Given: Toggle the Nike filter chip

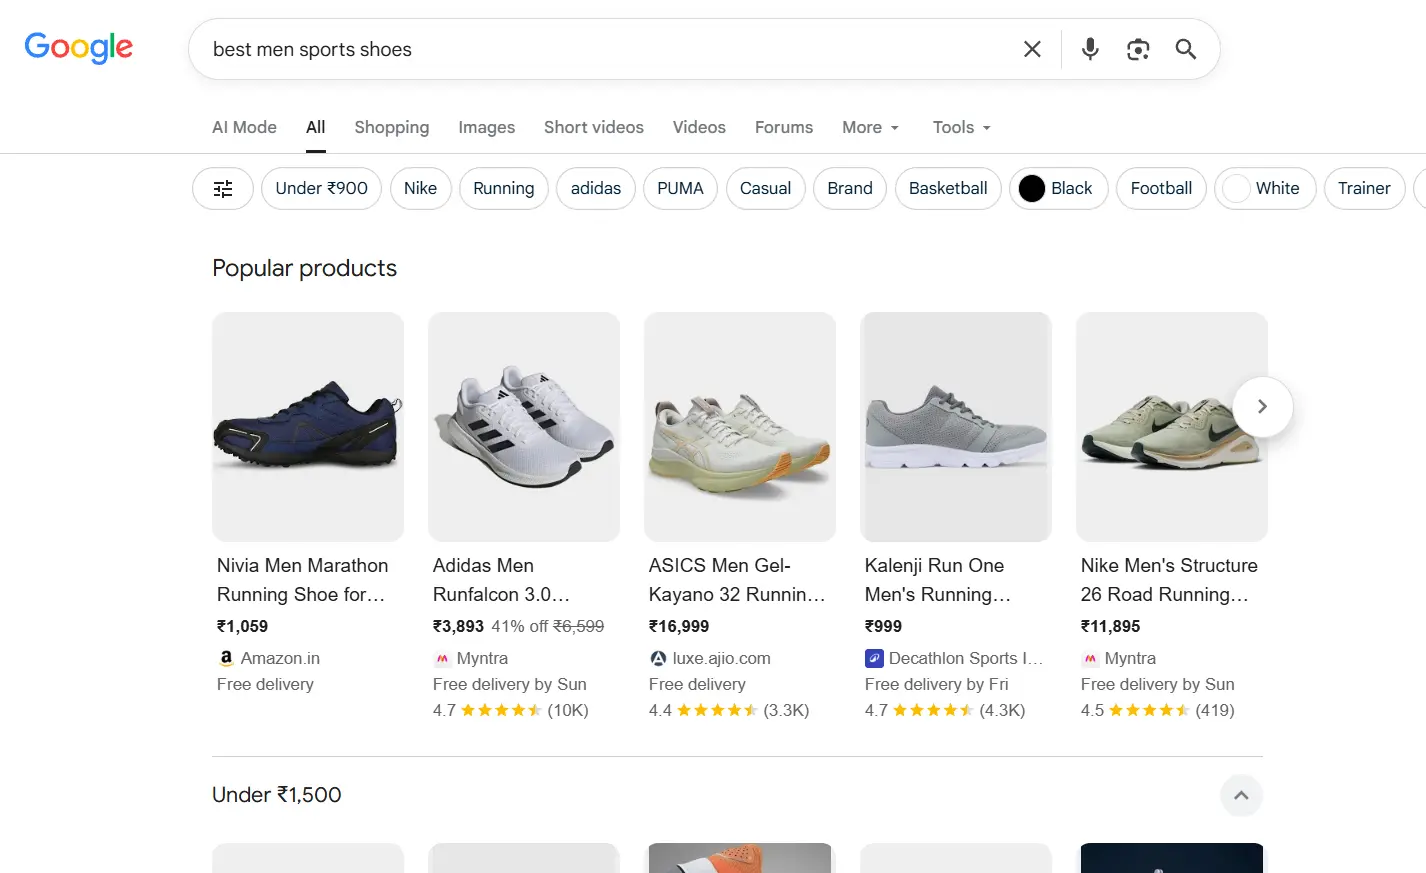Looking at the screenshot, I should point(421,188).
